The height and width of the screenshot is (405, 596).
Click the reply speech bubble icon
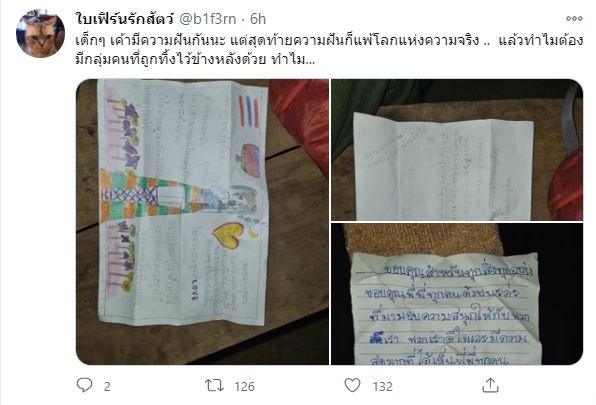84,385
